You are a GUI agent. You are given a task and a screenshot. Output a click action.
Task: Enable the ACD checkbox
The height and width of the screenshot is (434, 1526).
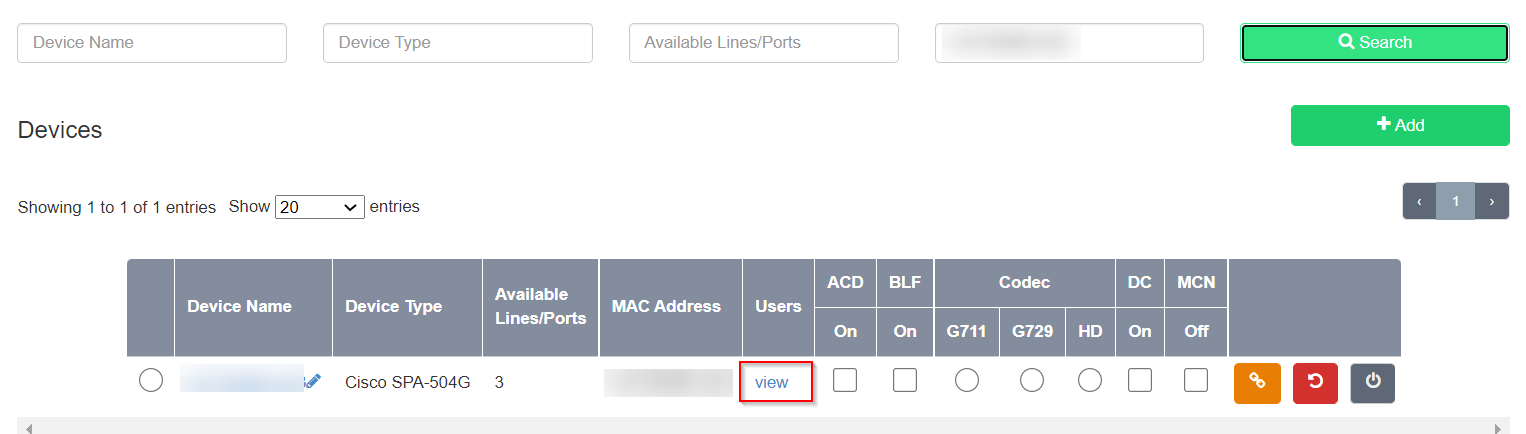[845, 380]
